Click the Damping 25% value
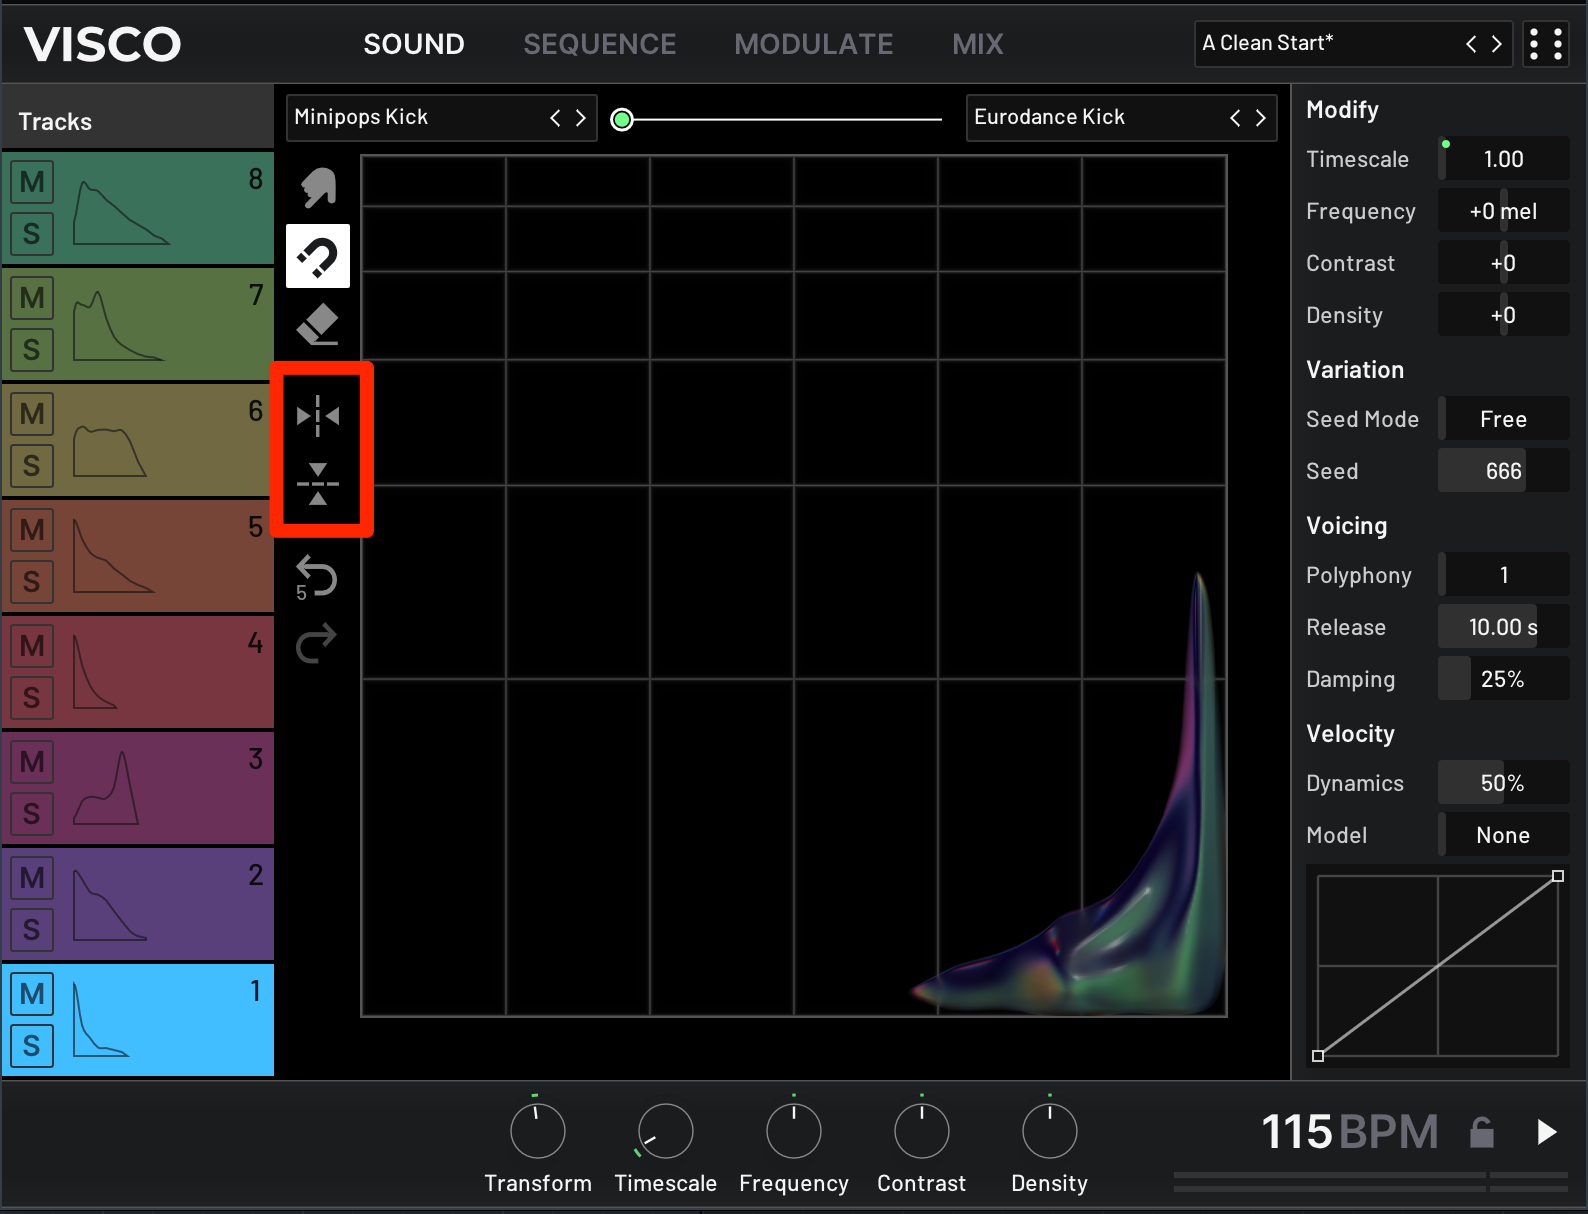 click(1504, 679)
